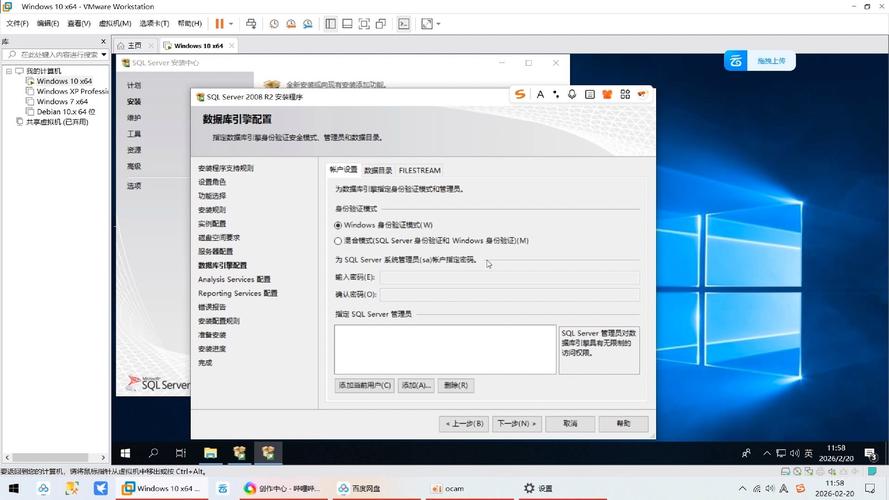Open the dropdown arrow beside the pause button
The width and height of the screenshot is (889, 500).
click(x=231, y=24)
